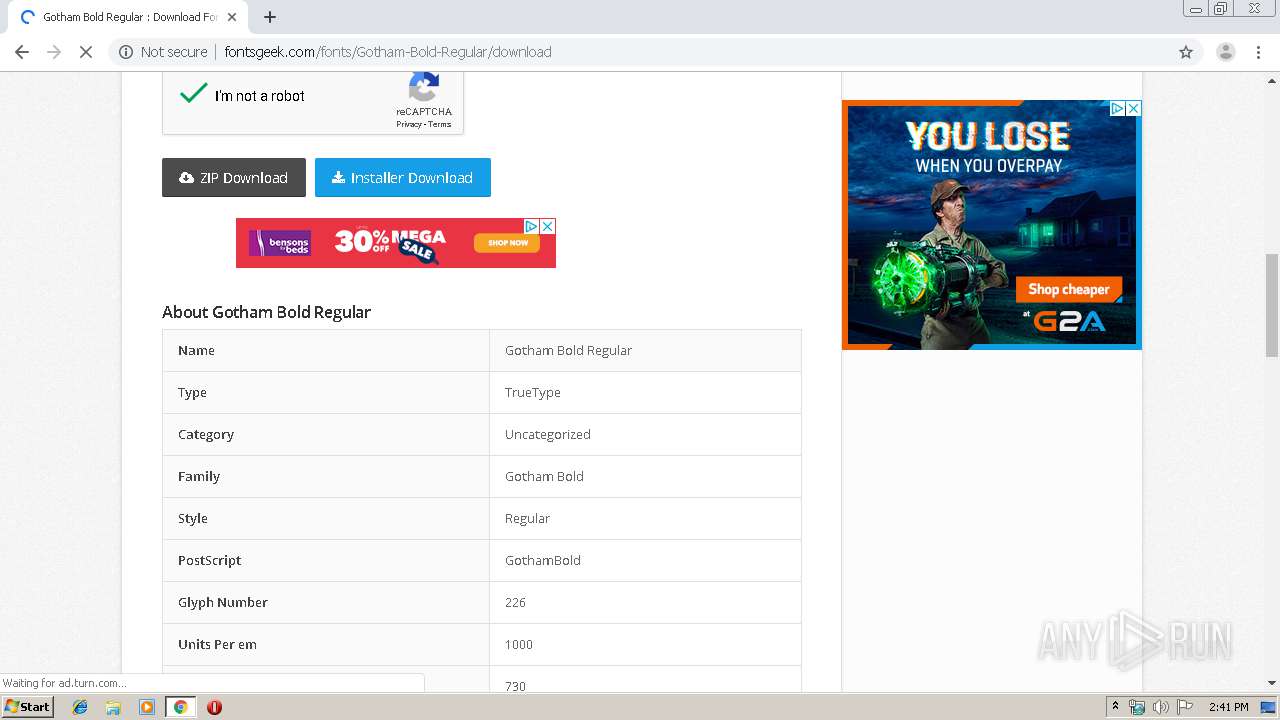Image resolution: width=1280 pixels, height=720 pixels.
Task: Close the Bensons for Beds banner ad
Action: coord(548,226)
